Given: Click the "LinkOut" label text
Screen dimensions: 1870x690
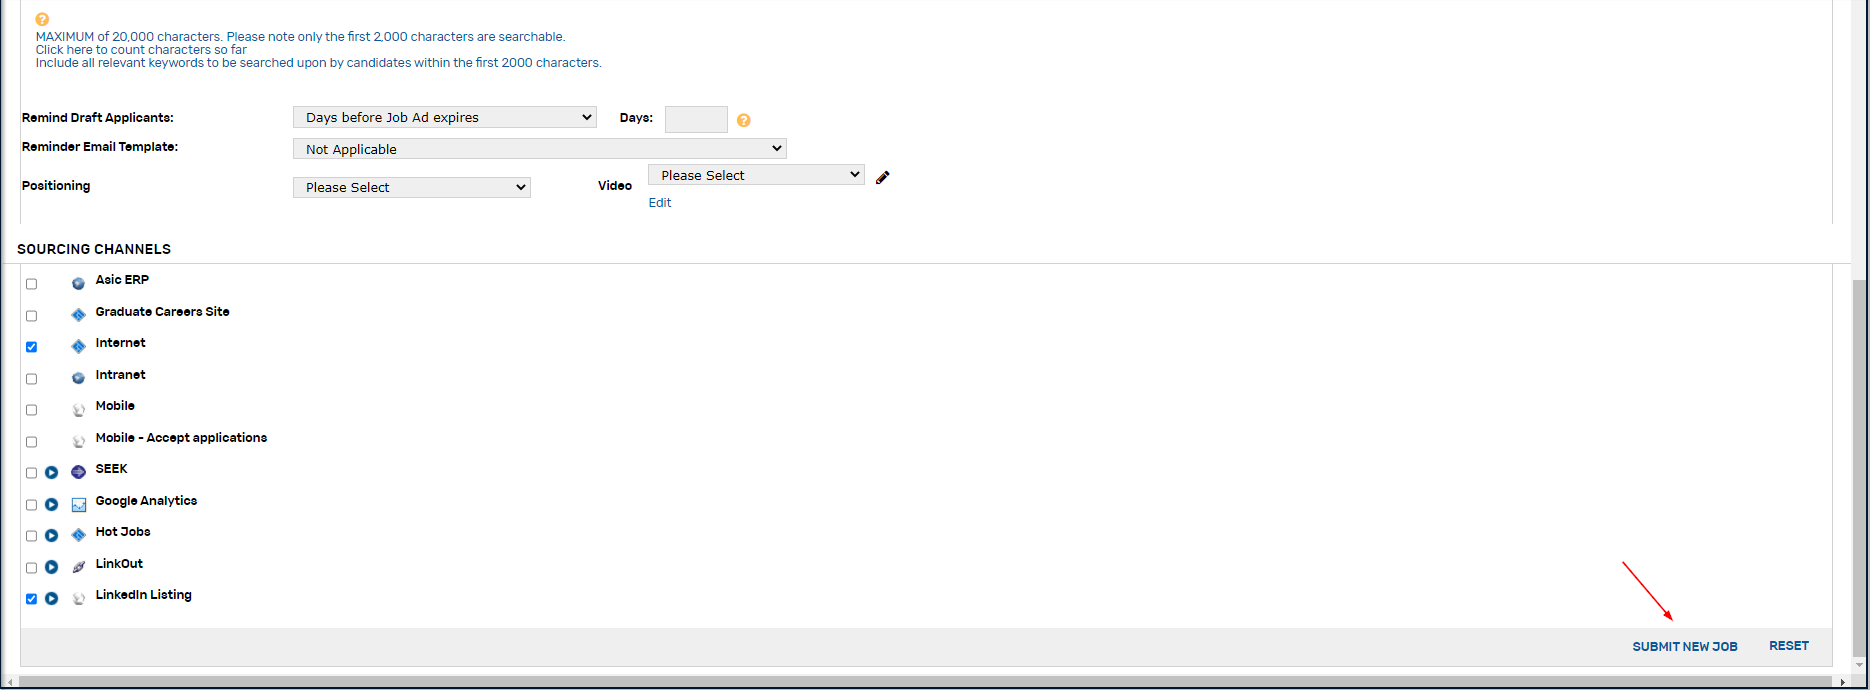Looking at the screenshot, I should pos(119,564).
